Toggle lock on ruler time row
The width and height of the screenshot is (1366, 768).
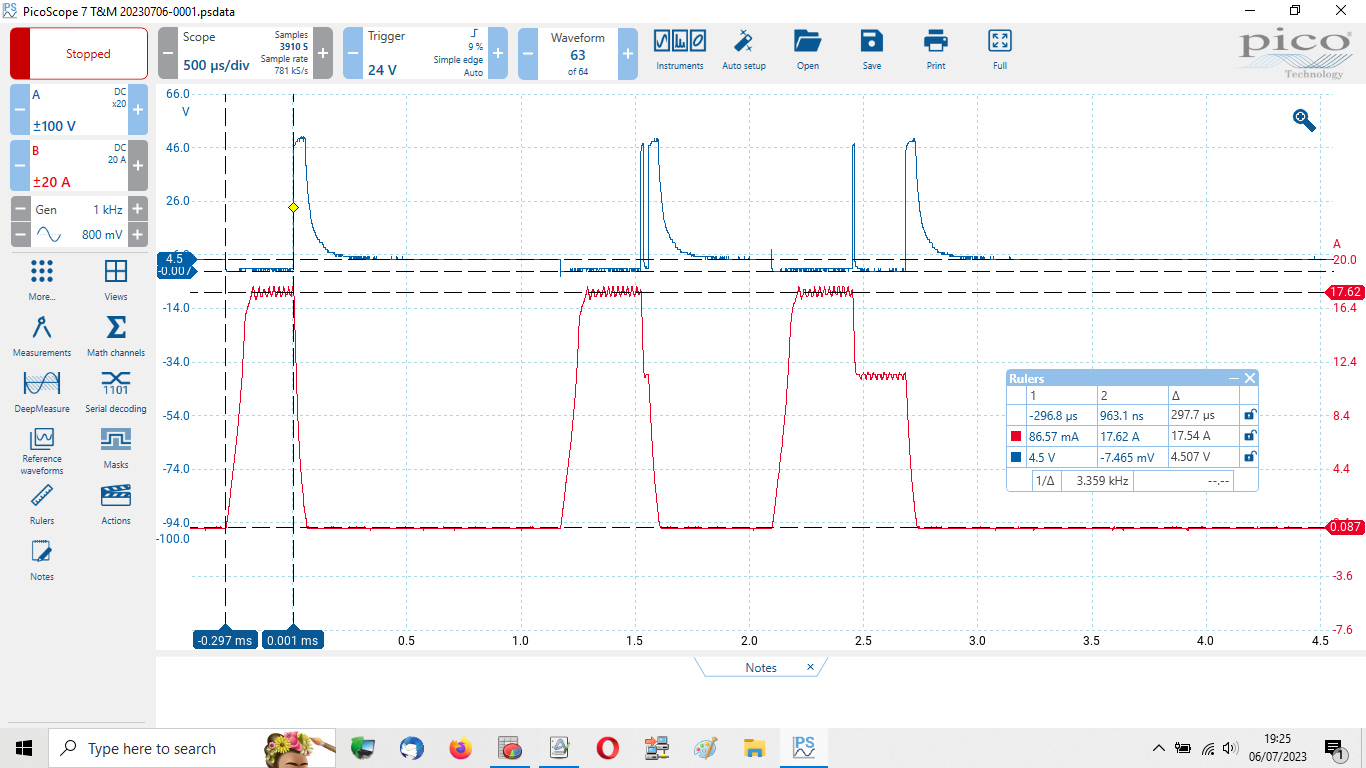coord(1248,414)
